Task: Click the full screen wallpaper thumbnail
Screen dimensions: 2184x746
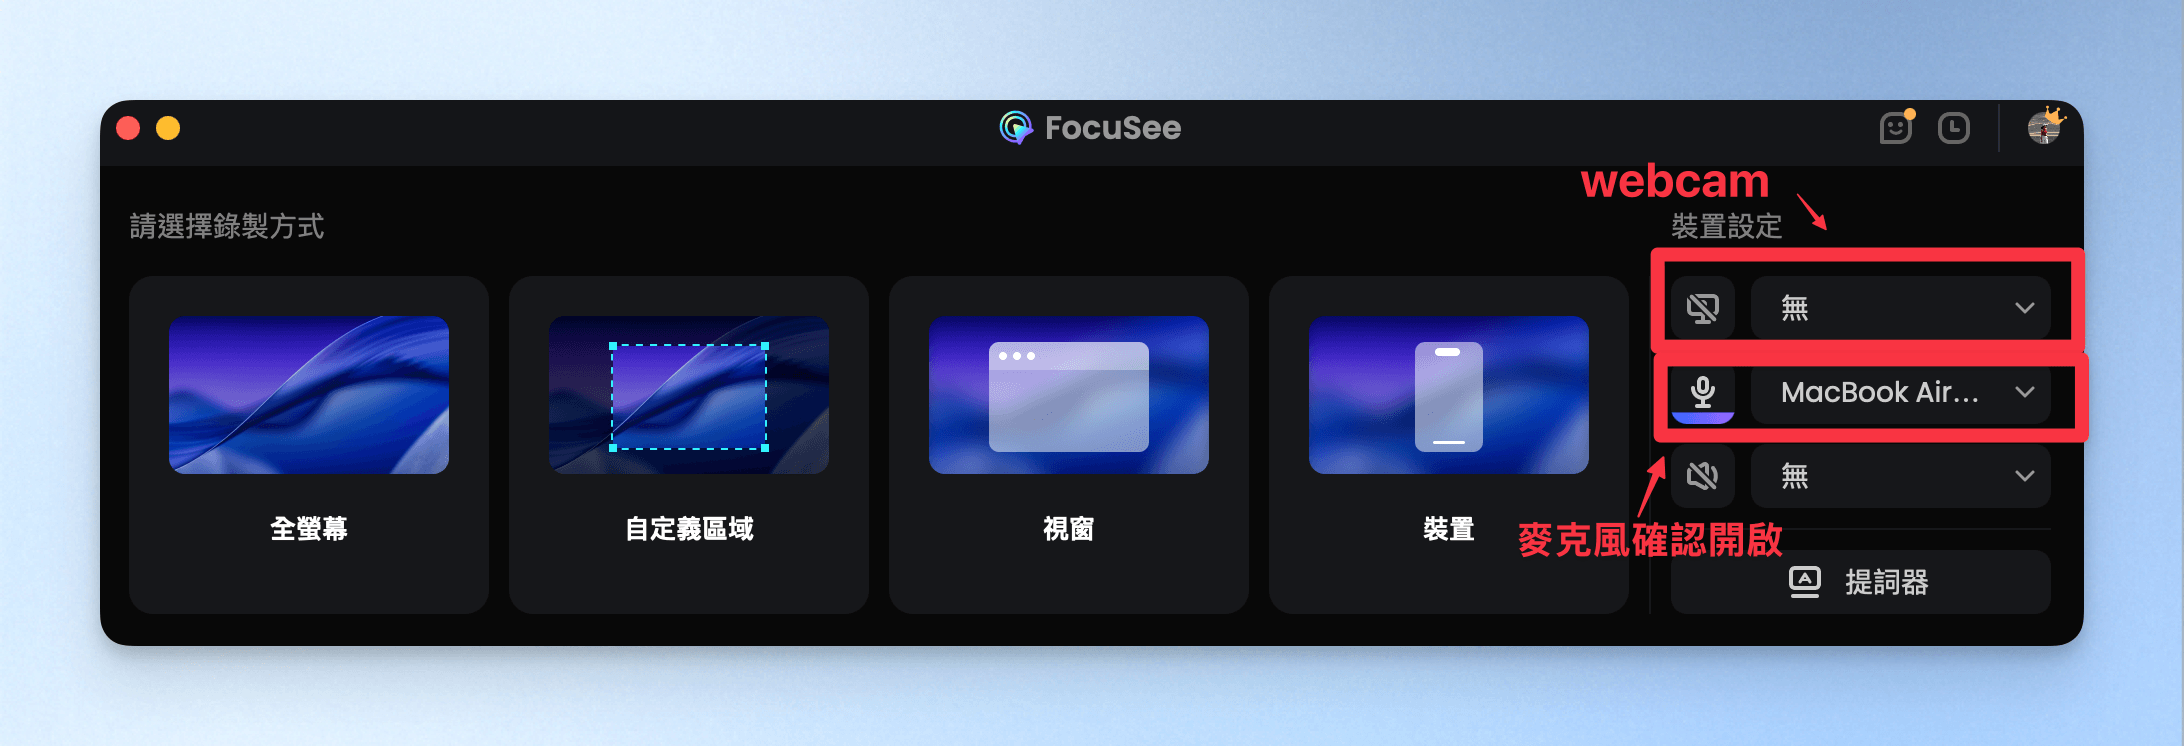Action: tap(309, 395)
